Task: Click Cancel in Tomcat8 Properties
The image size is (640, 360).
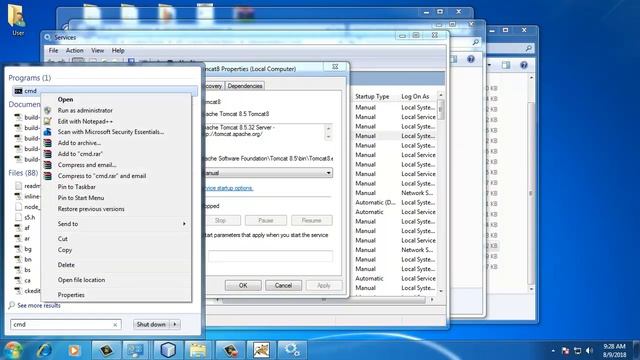Action: (283, 285)
